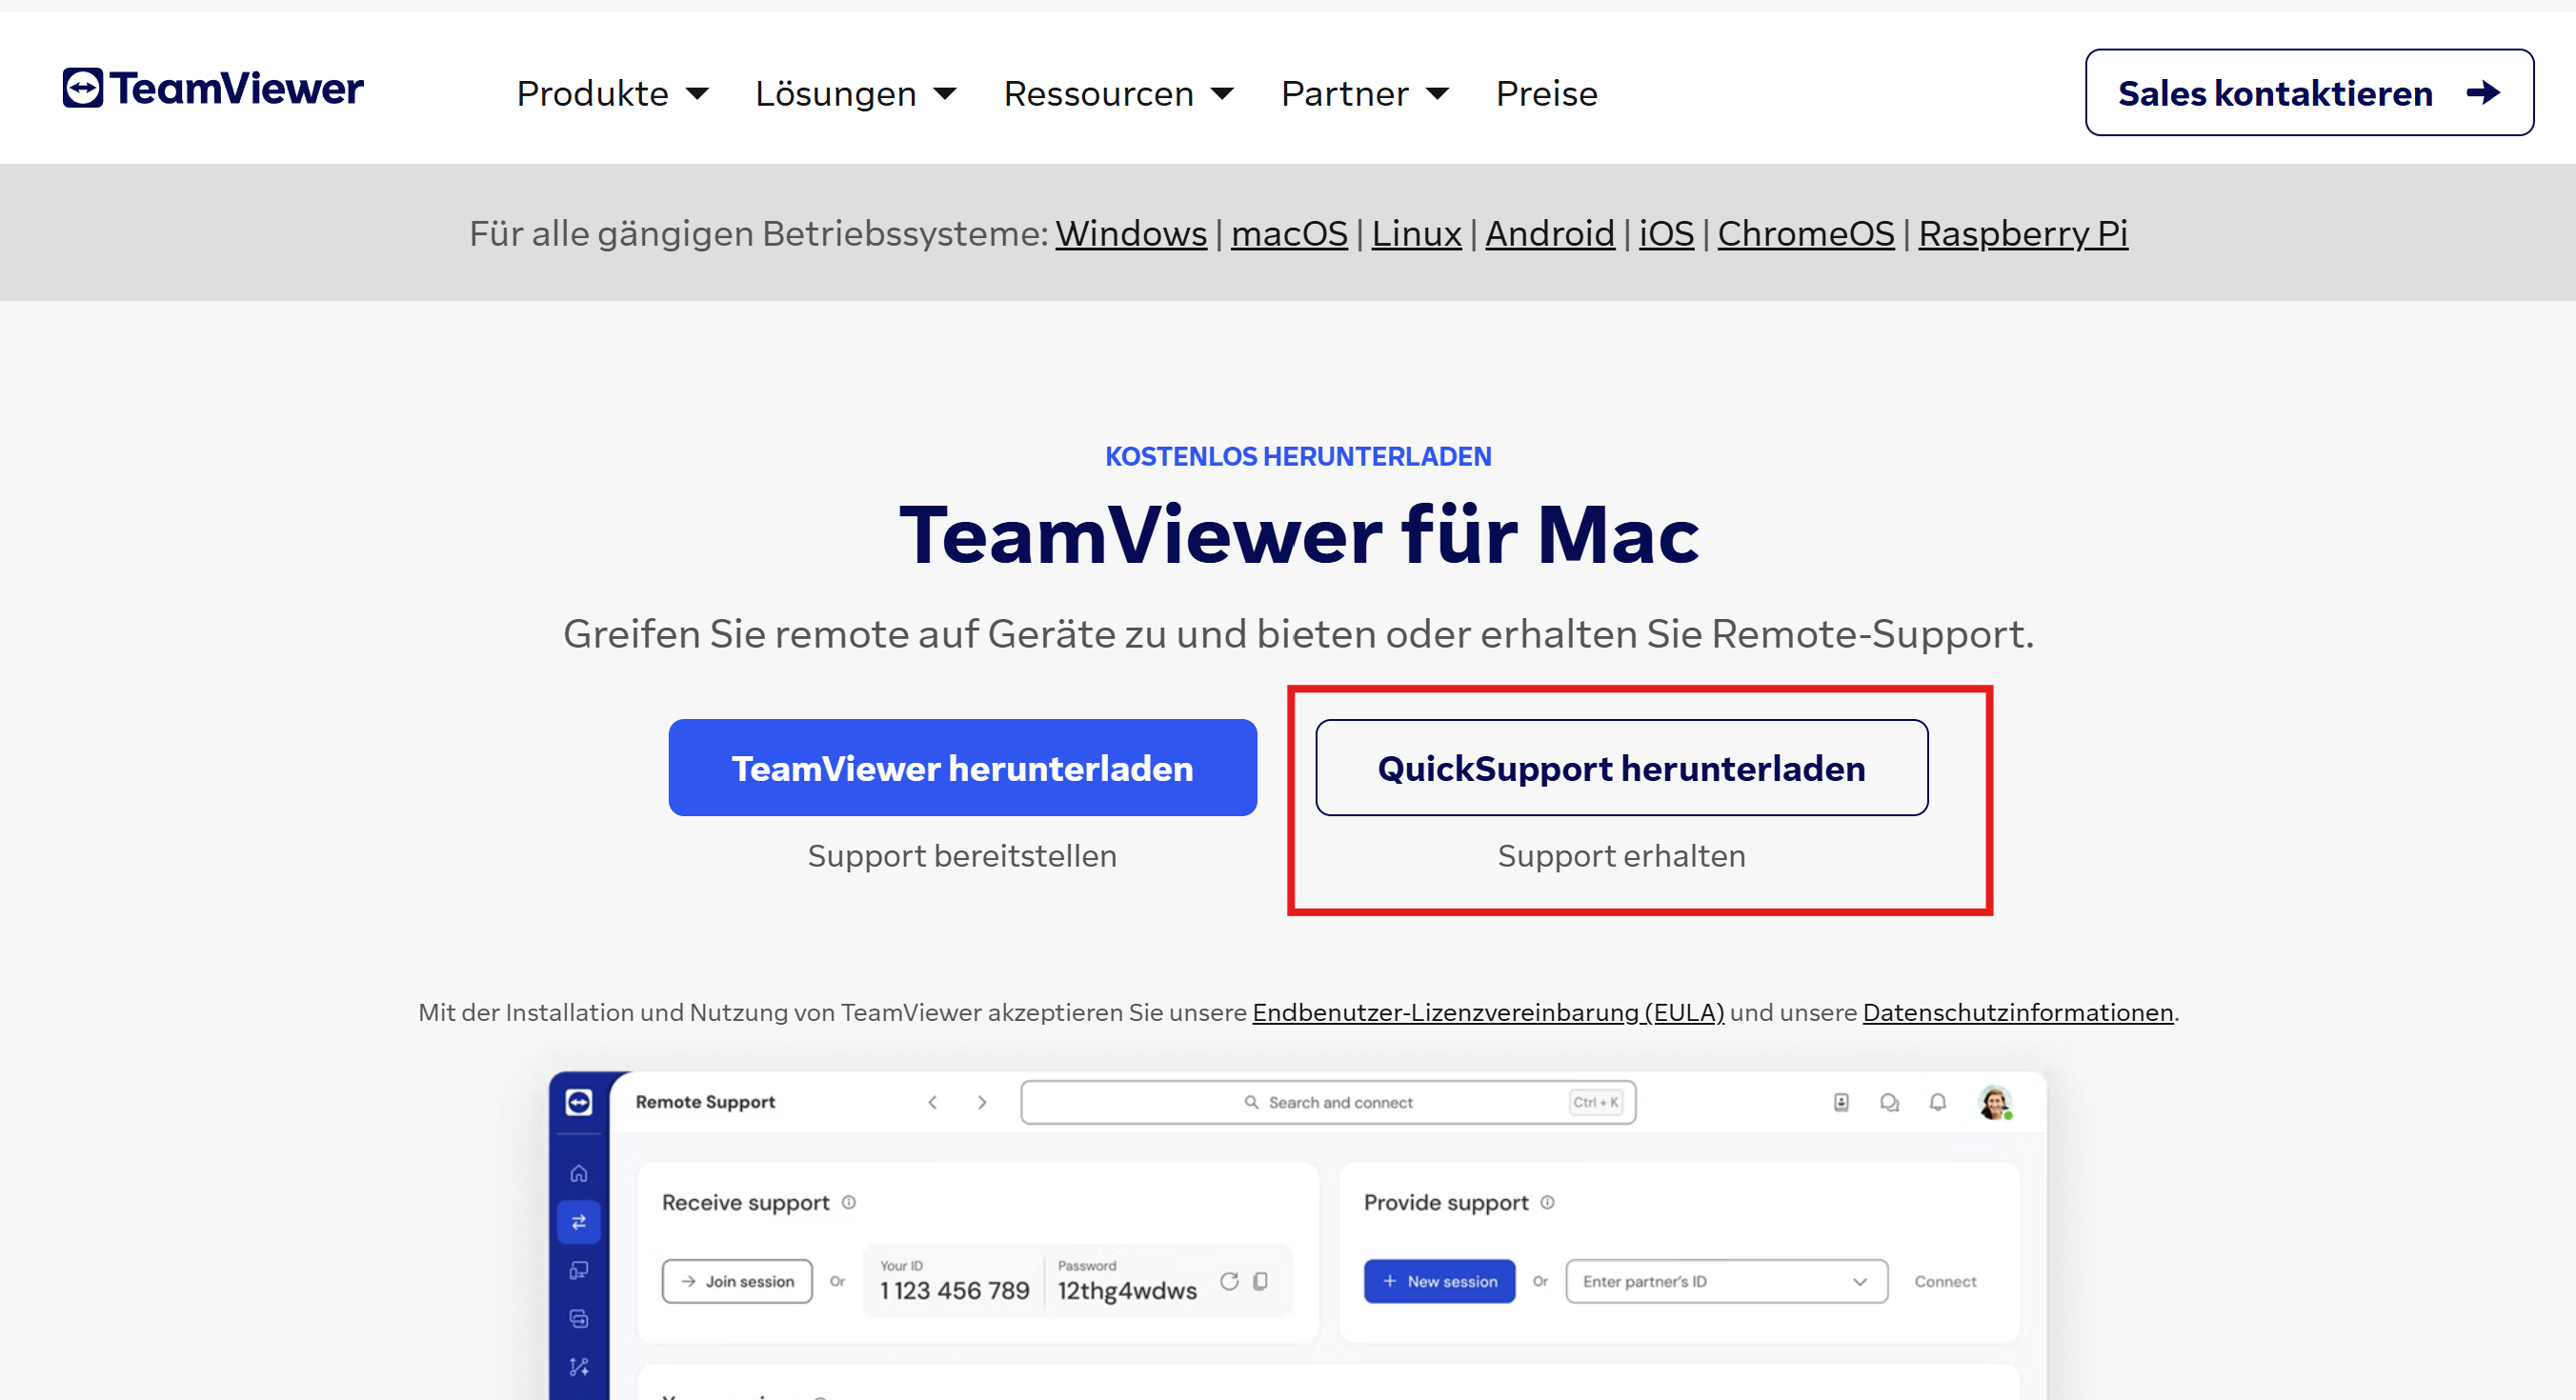Viewport: 2576px width, 1400px height.
Task: Expand the Lösungen menu
Action: pyautogui.click(x=855, y=94)
